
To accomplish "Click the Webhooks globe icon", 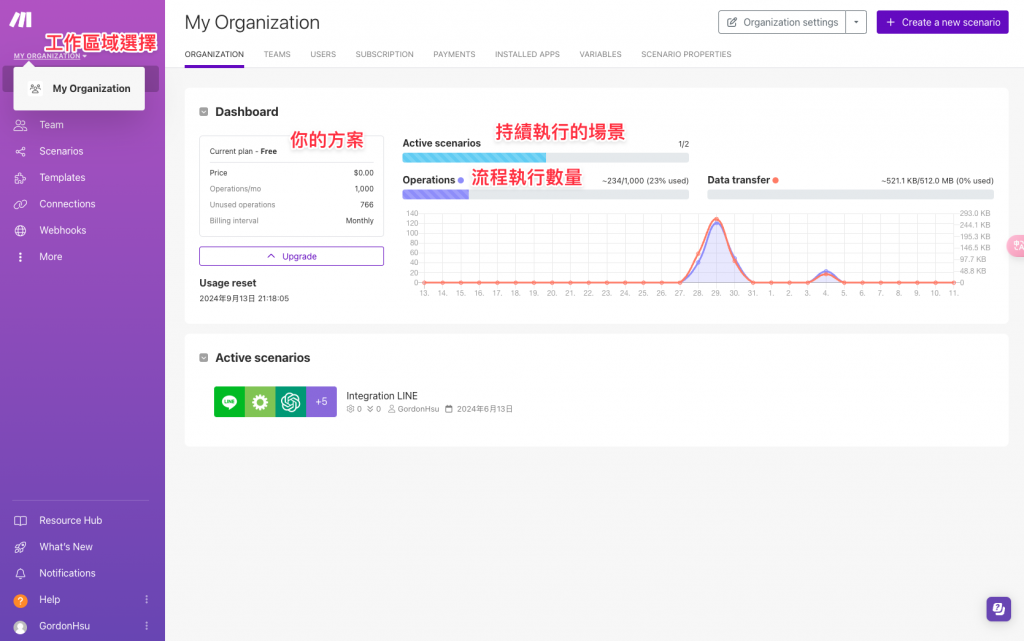I will (x=20, y=230).
